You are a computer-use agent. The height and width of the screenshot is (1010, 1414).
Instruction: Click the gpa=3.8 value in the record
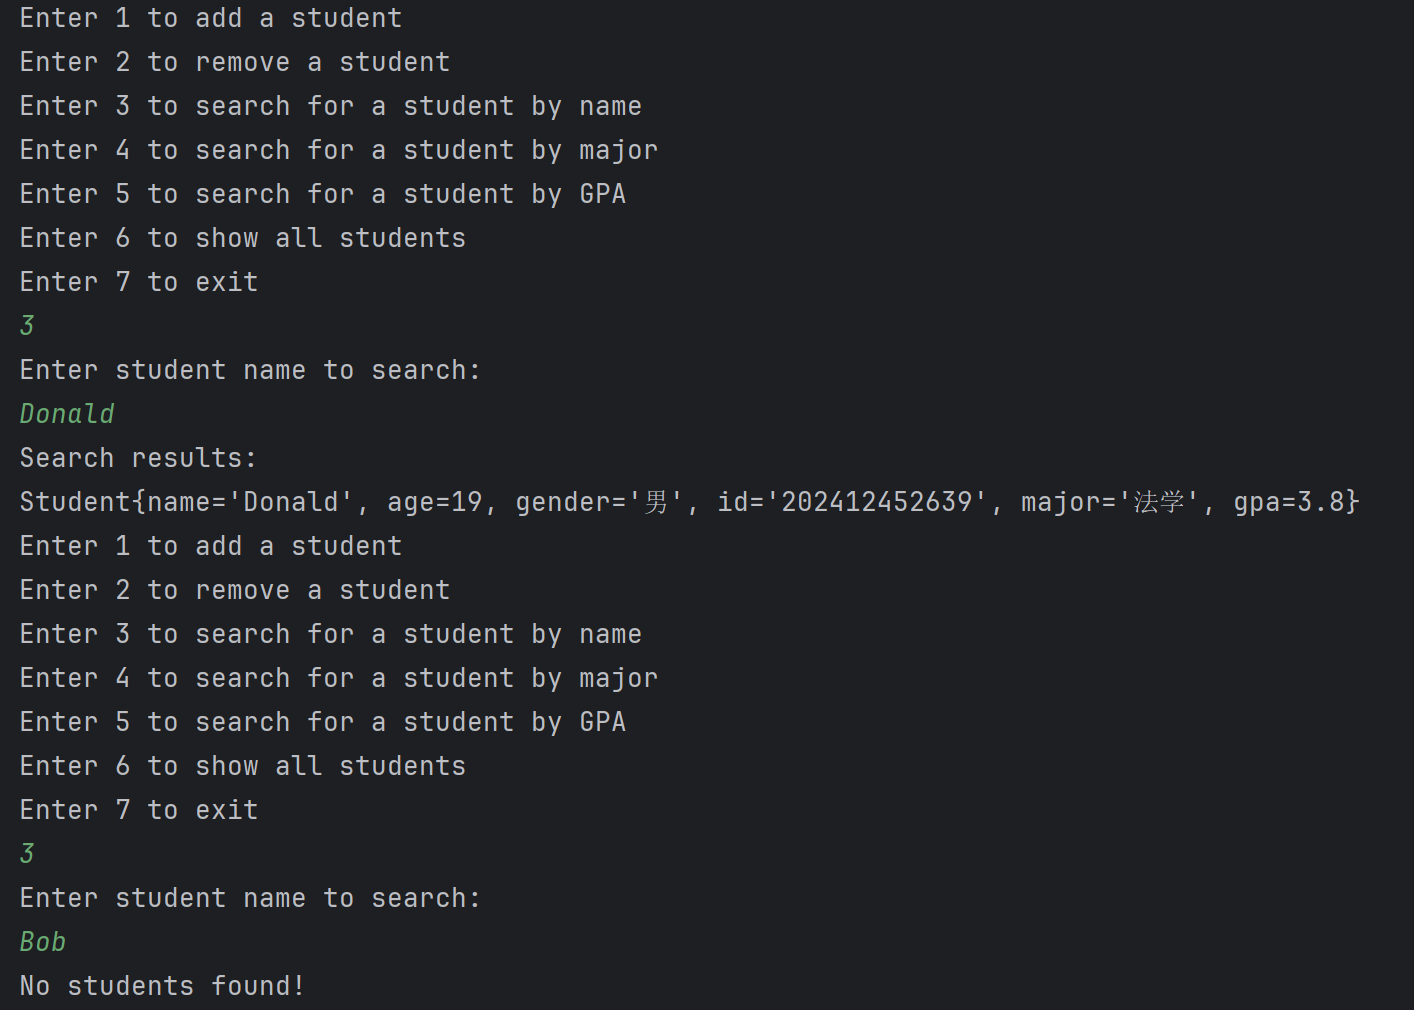pyautogui.click(x=1294, y=502)
